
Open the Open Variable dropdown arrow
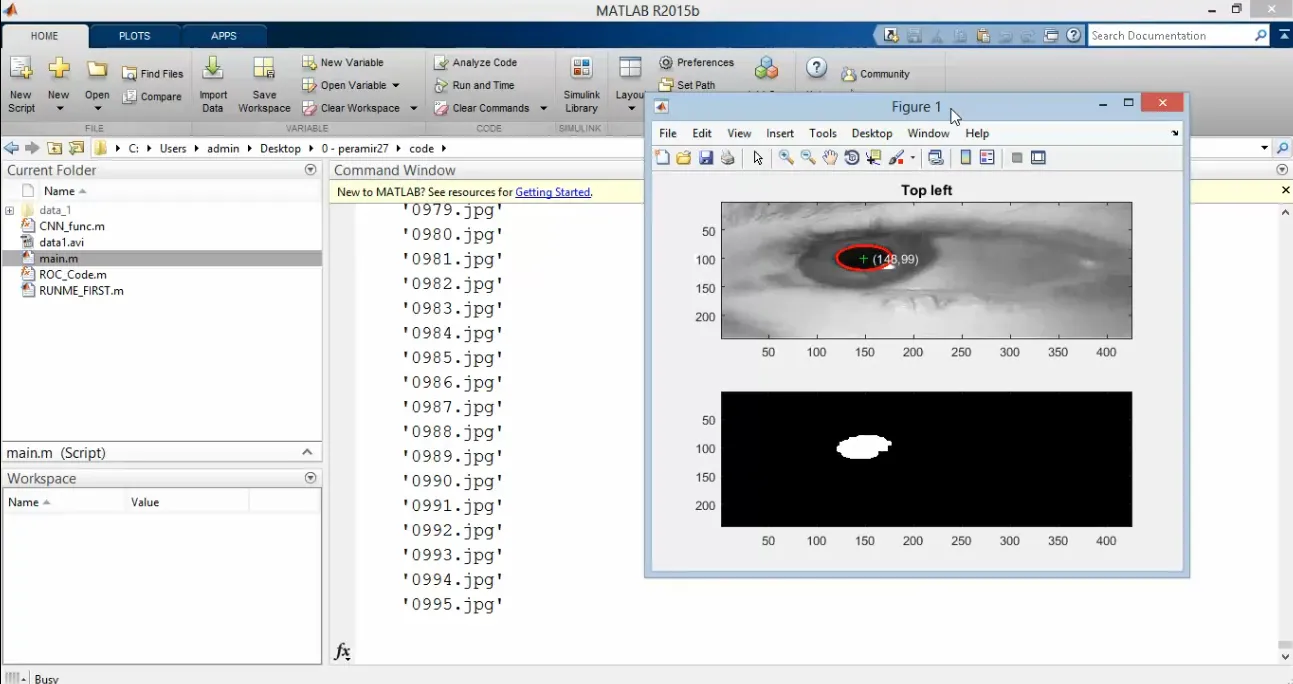click(396, 86)
